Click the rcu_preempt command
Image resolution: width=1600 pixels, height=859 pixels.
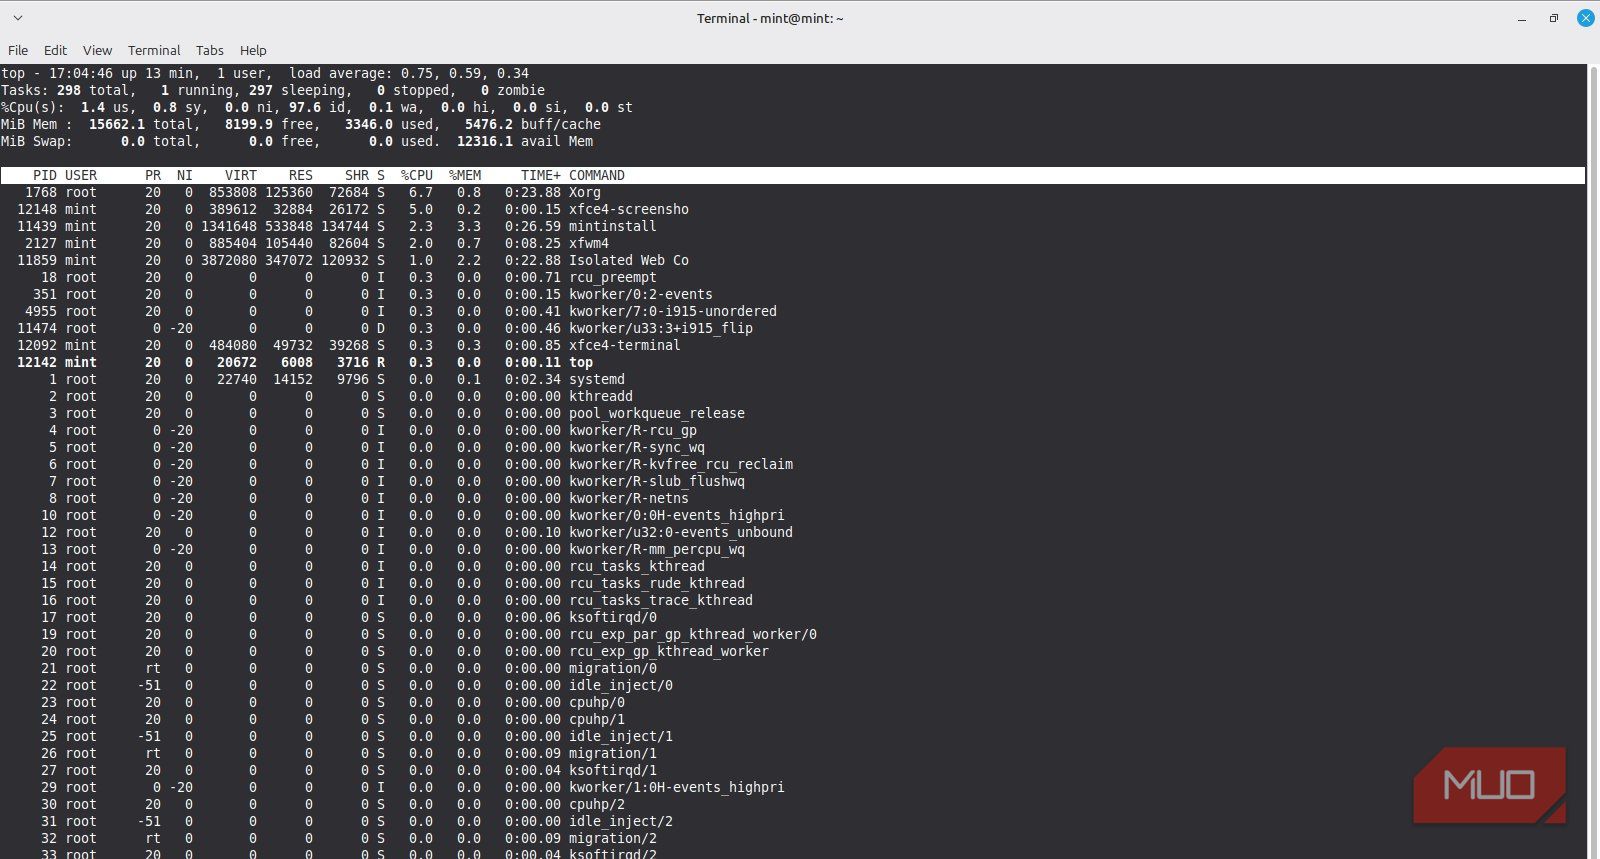[x=613, y=277]
